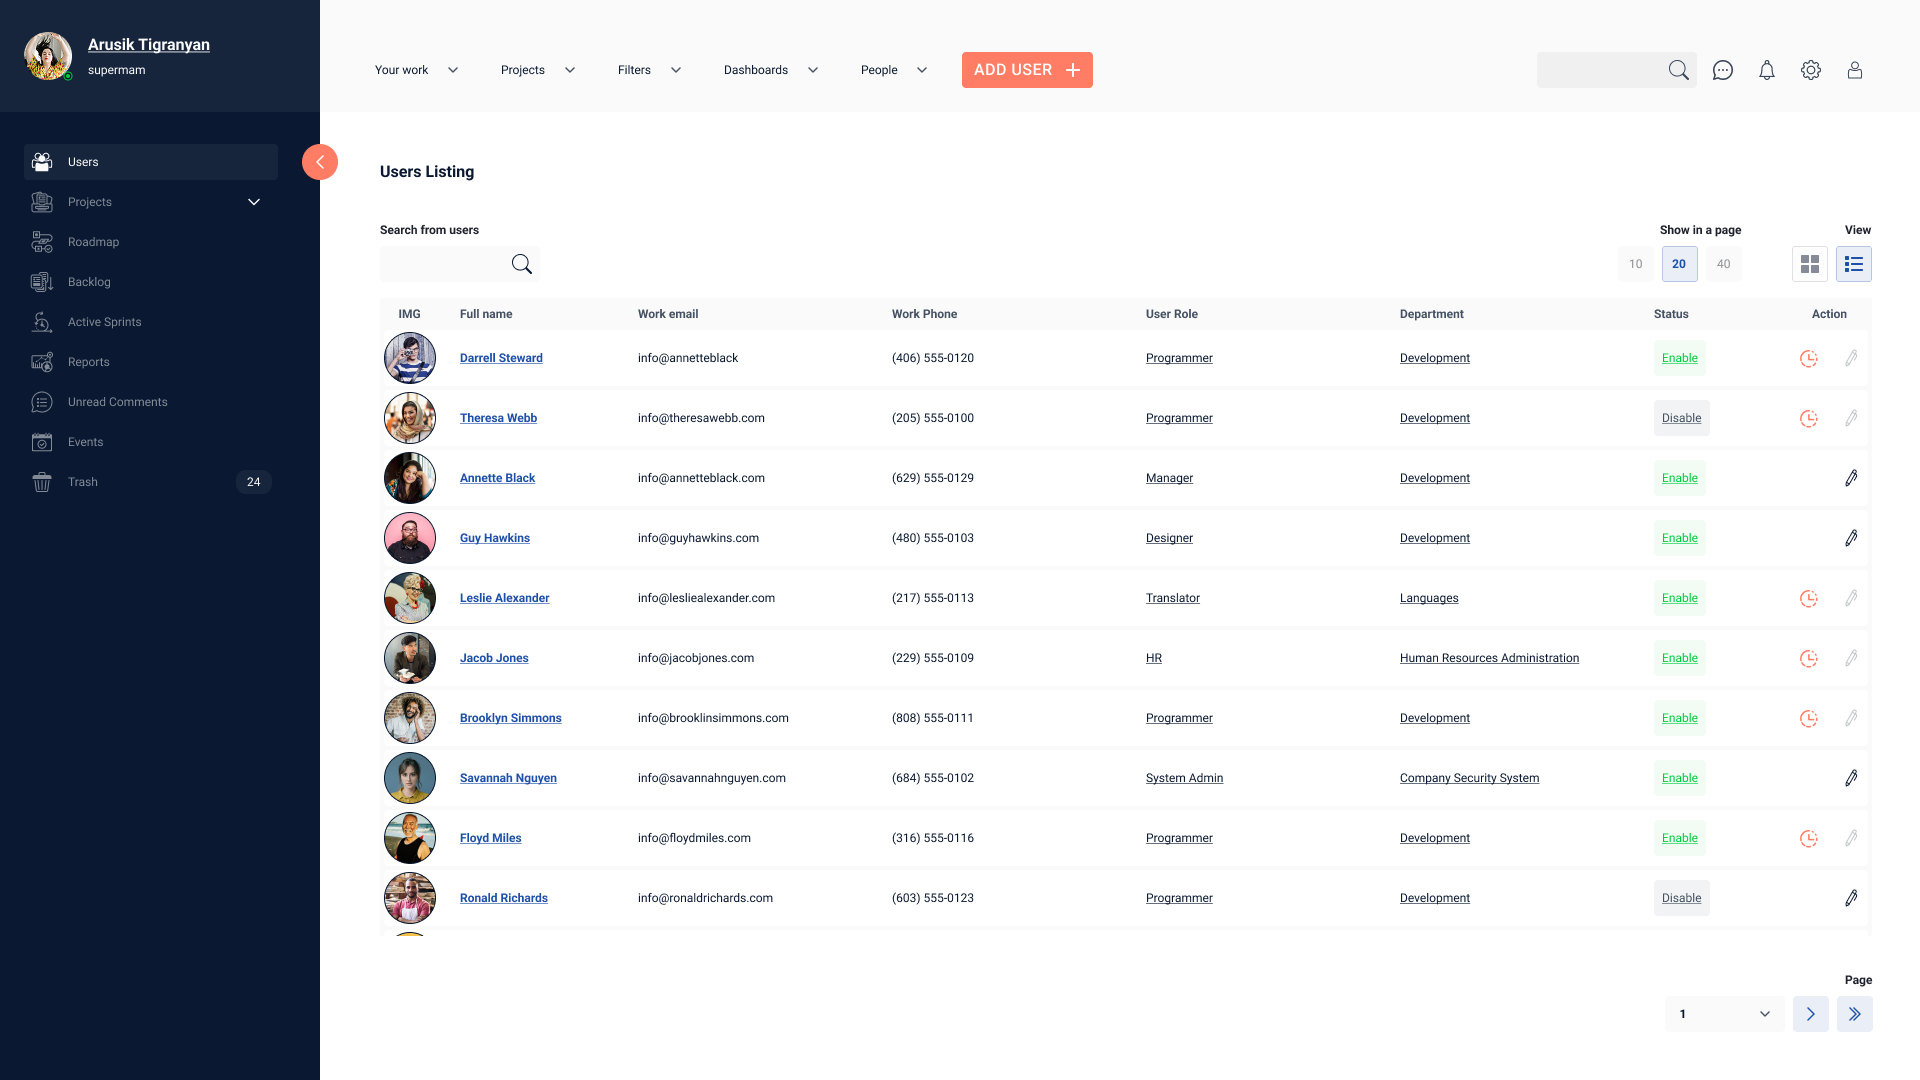Screen dimensions: 1920x1080
Task: Open Guy Hawkins' profile link
Action: [495, 538]
